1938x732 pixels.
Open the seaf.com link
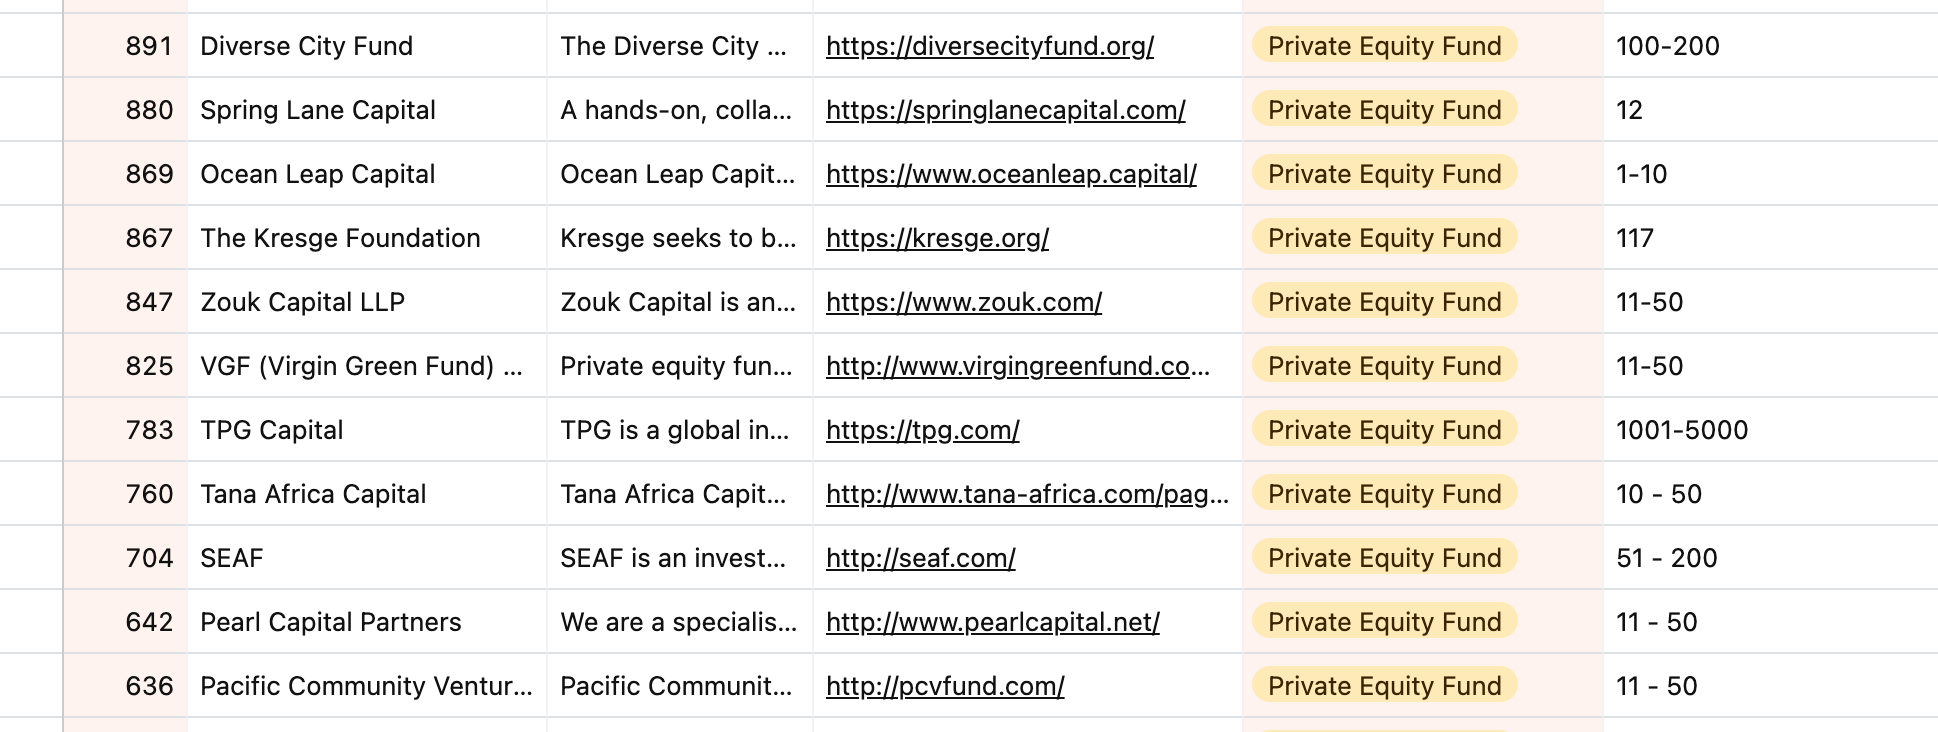coord(920,558)
